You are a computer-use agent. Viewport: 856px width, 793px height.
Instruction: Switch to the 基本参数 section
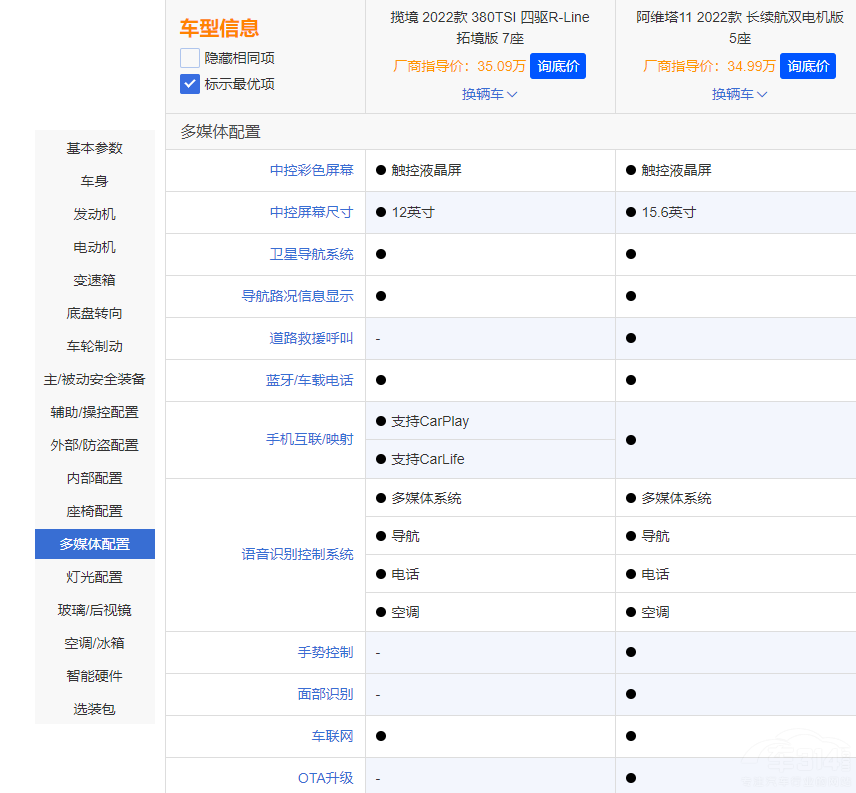94,148
